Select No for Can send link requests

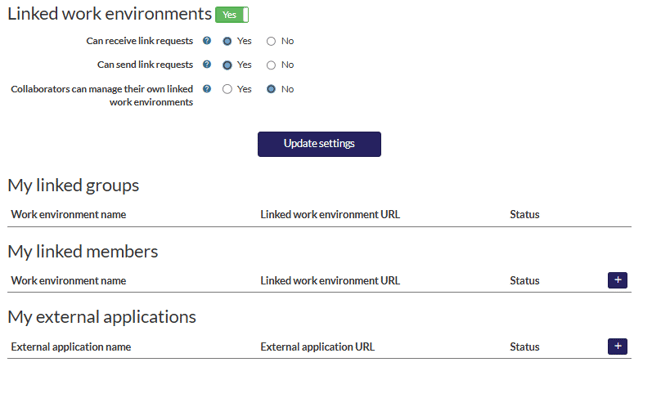click(271, 65)
